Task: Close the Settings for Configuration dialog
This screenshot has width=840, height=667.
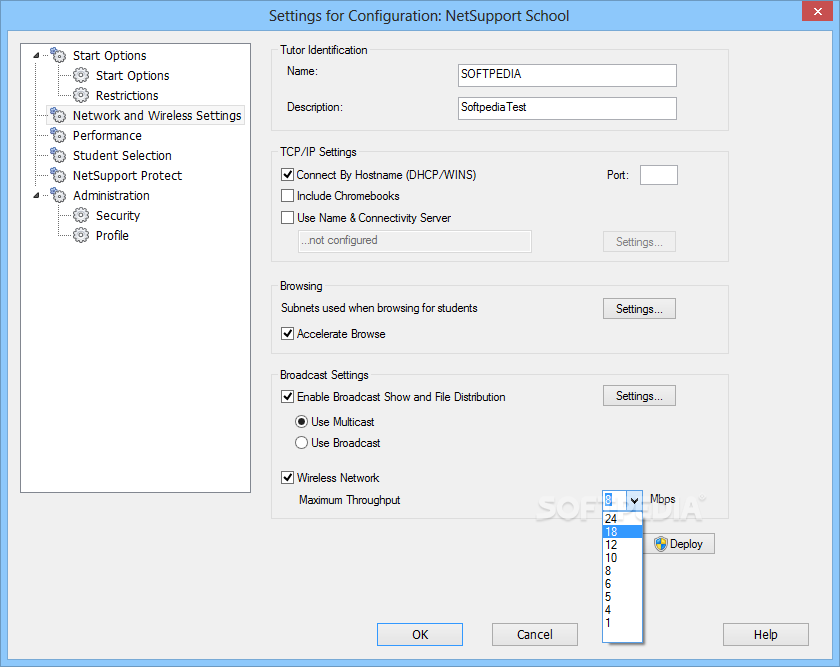Action: pyautogui.click(x=818, y=11)
